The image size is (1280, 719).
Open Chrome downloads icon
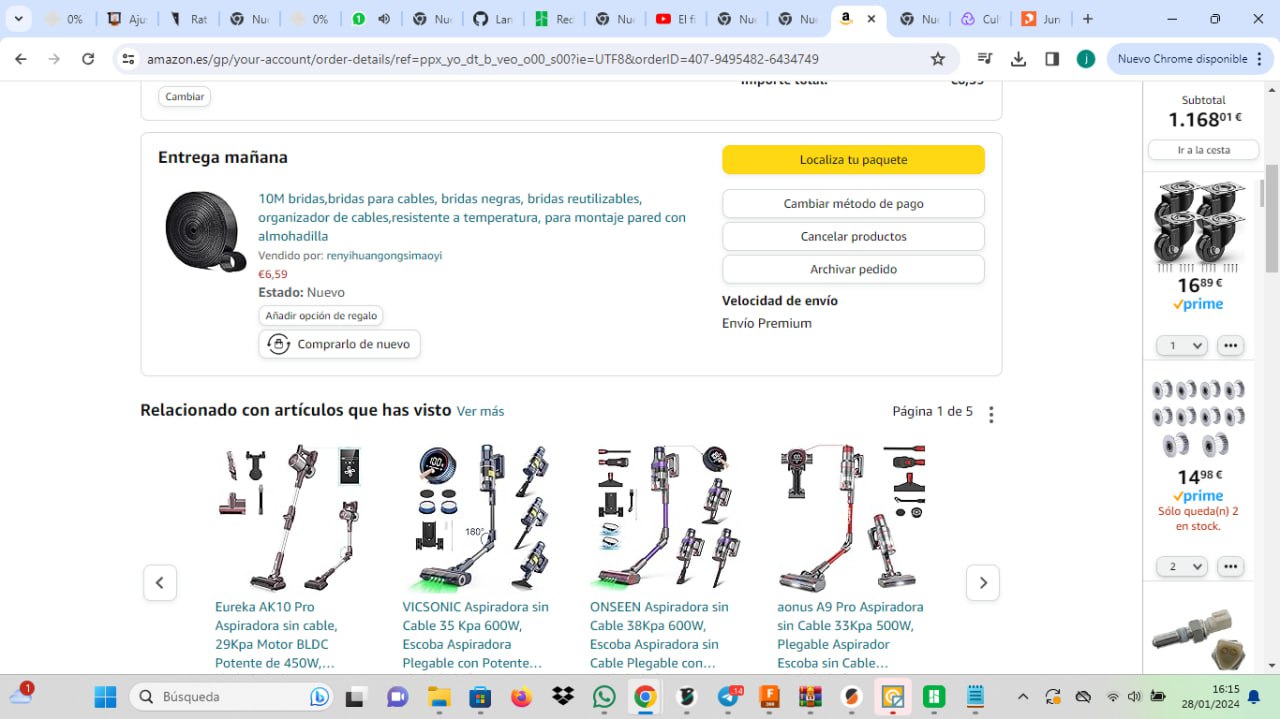(1018, 59)
